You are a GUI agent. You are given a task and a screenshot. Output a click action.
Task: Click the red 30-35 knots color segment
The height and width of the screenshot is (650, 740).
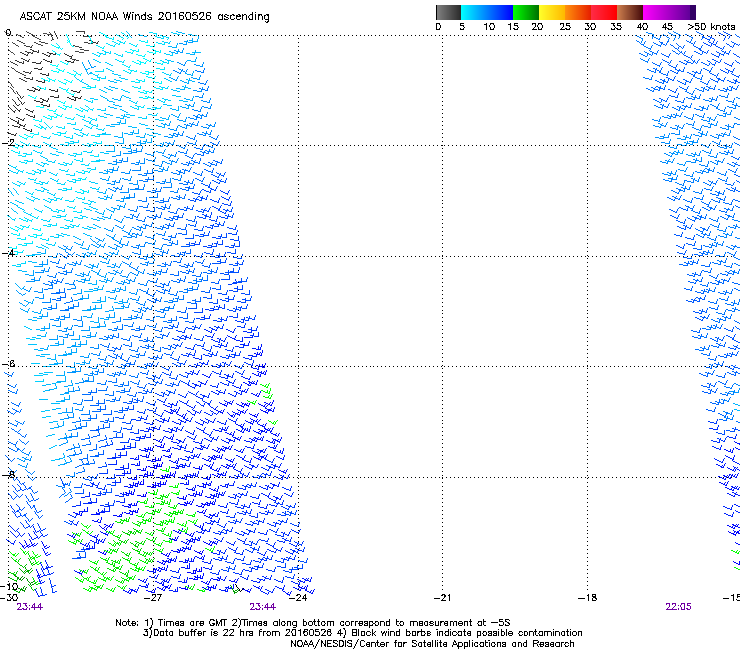click(604, 12)
